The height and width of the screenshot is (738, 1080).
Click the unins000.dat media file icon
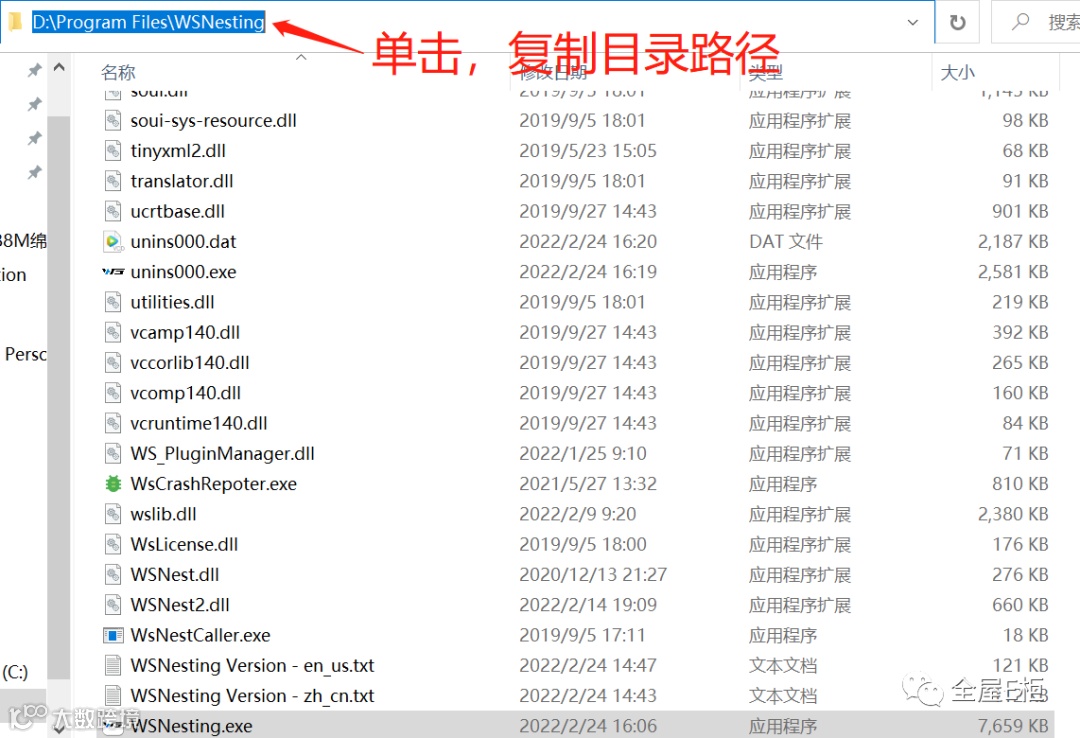113,242
